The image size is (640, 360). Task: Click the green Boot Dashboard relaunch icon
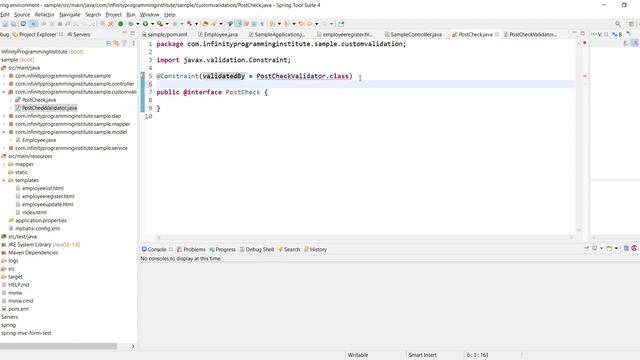coord(120,24)
